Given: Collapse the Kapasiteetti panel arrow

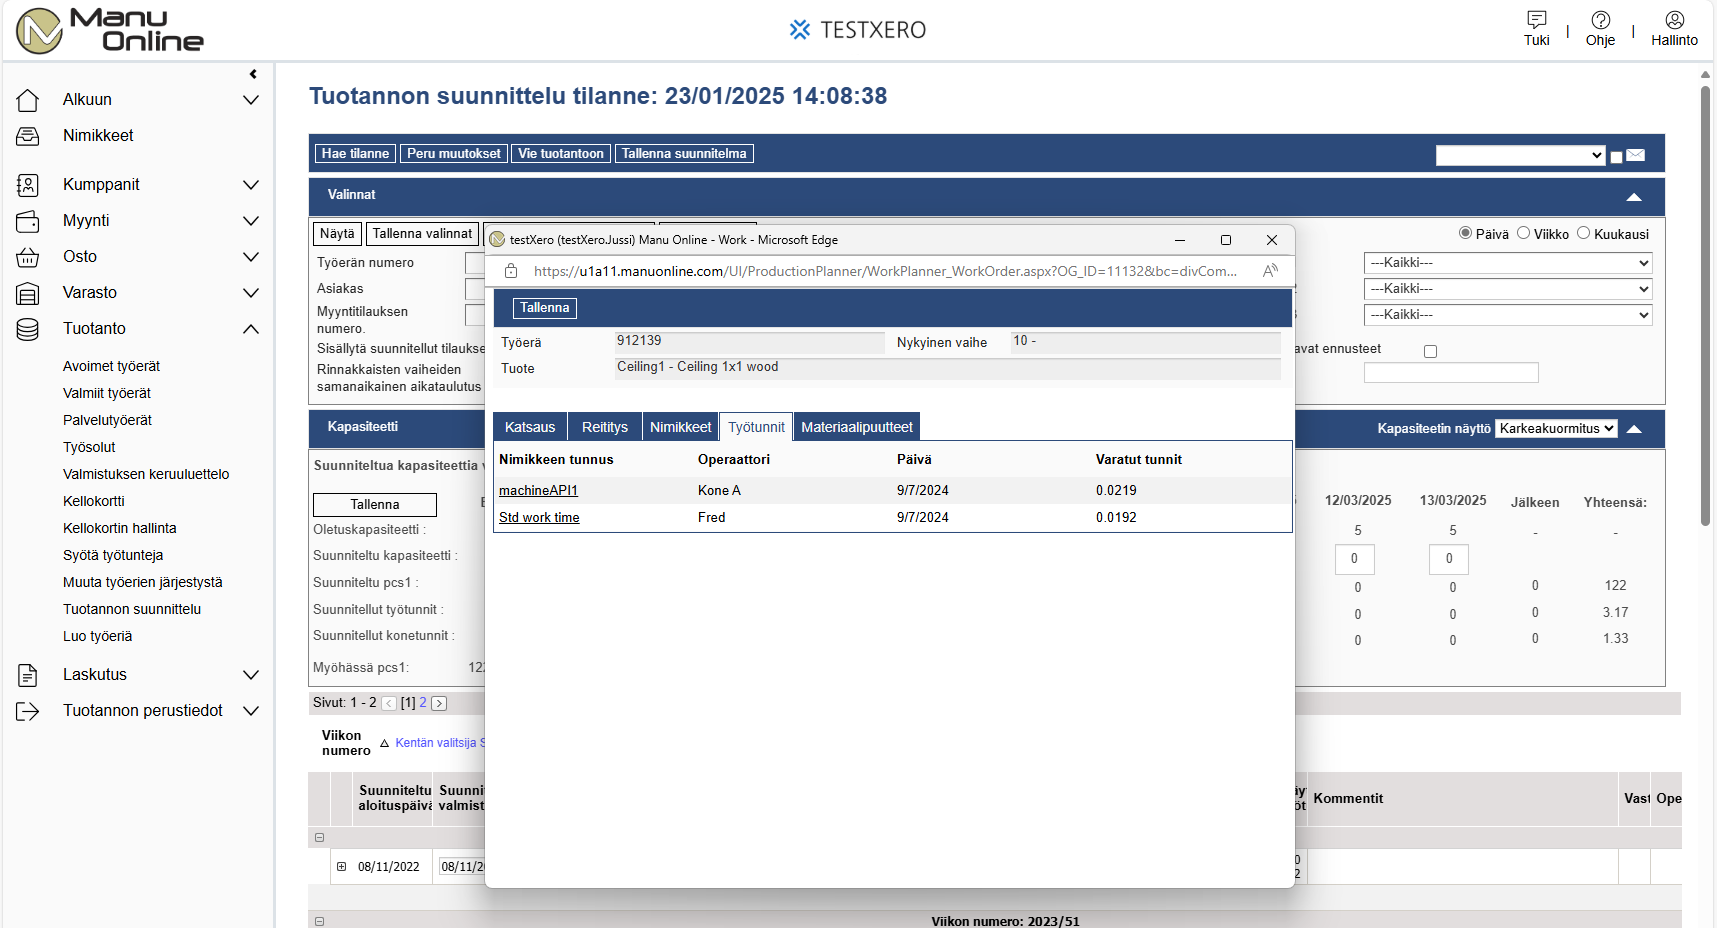Looking at the screenshot, I should [x=1634, y=429].
